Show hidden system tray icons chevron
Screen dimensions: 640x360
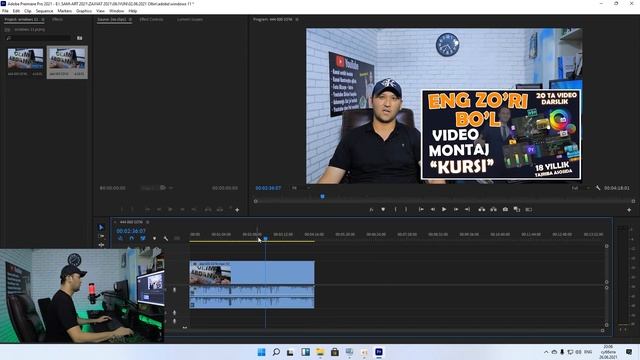(x=546, y=352)
